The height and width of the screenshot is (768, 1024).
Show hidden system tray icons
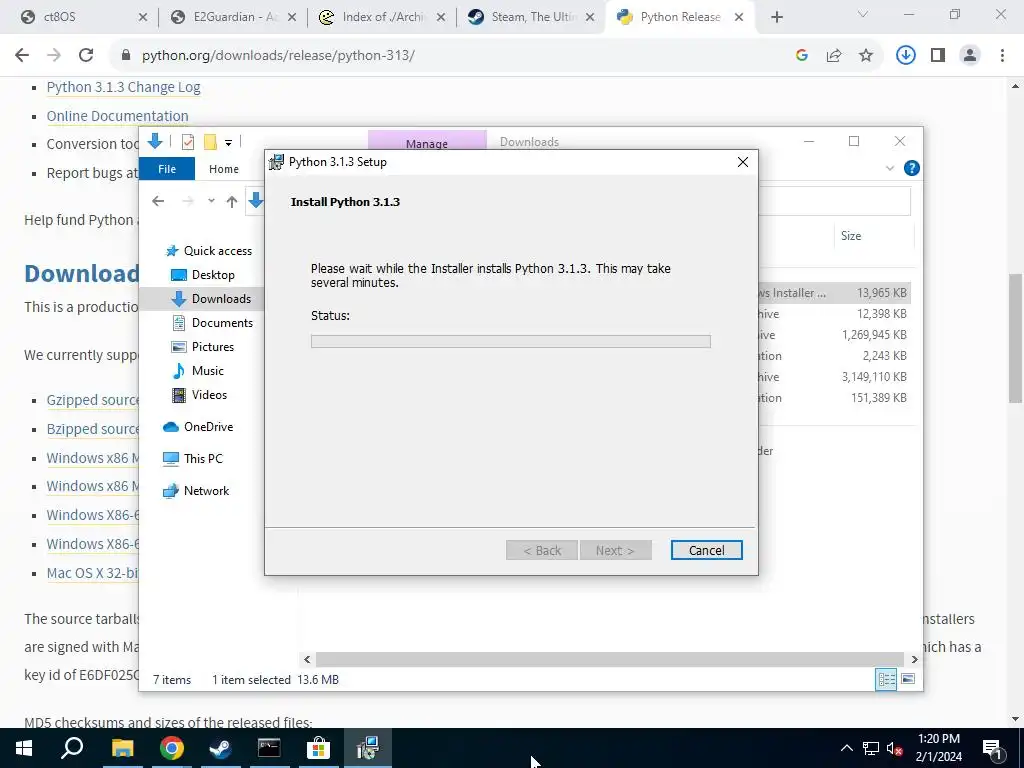(846, 748)
